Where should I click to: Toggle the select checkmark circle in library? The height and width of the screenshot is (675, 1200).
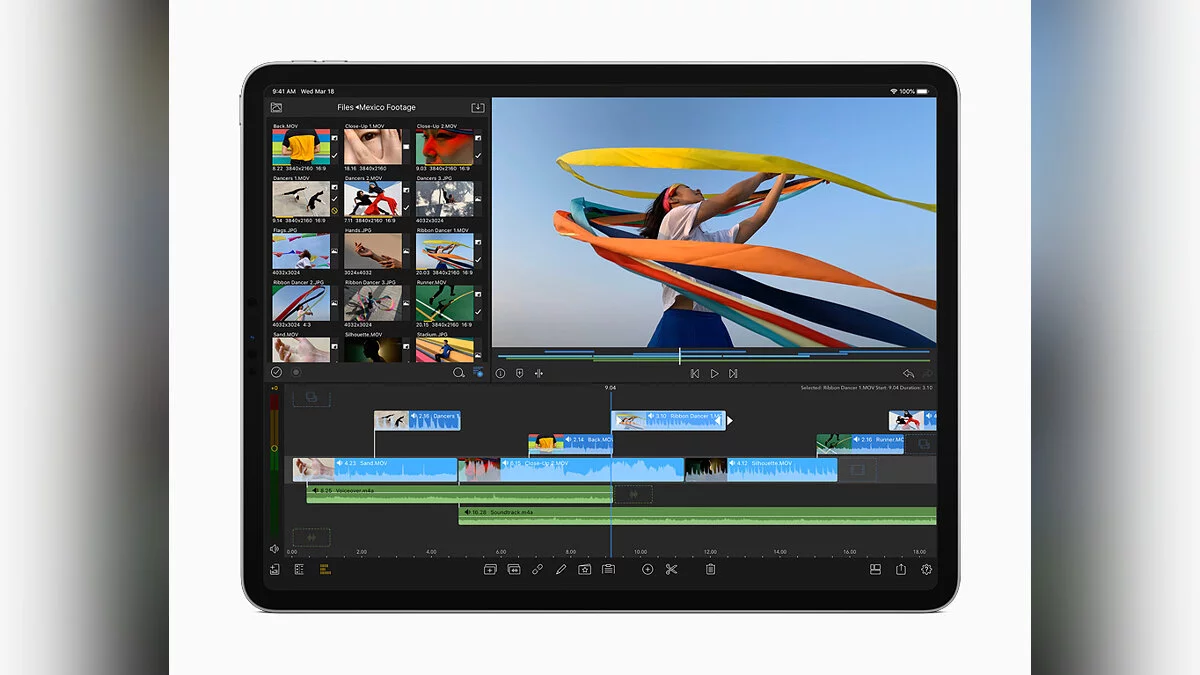277,372
